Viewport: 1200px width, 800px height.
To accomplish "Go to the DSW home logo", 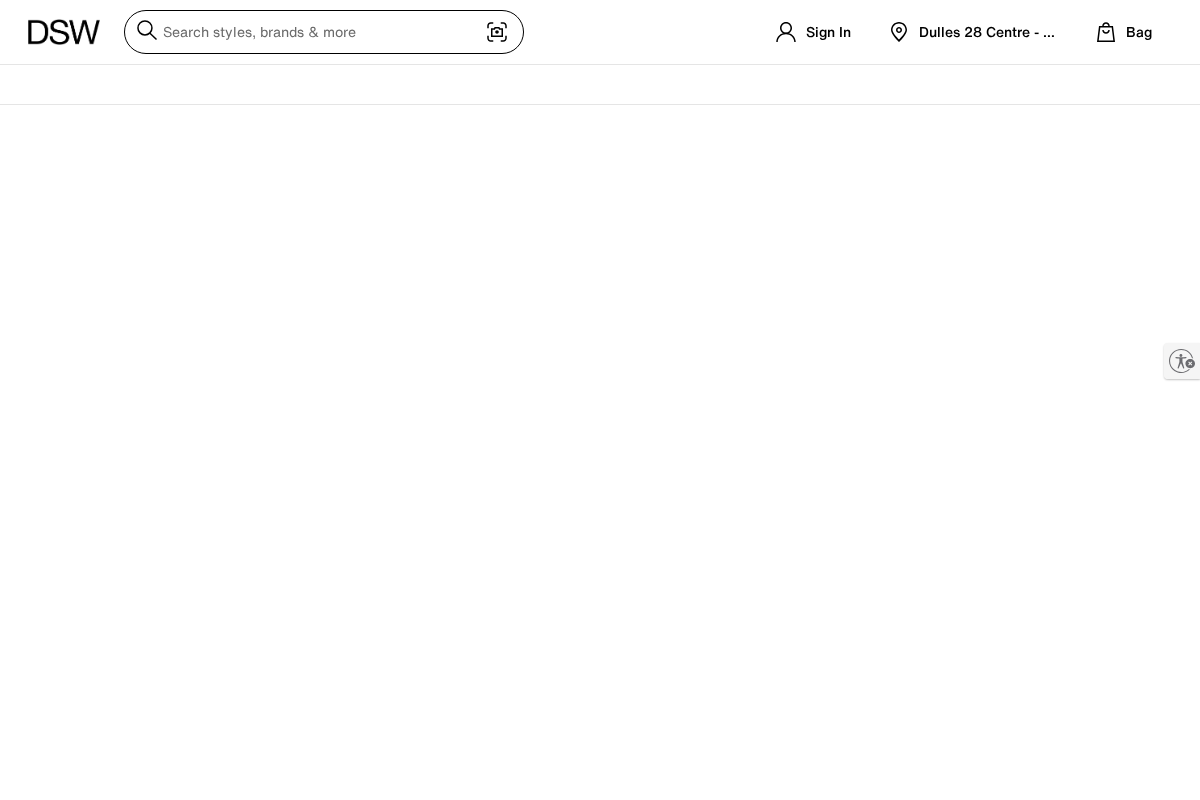I will (x=64, y=32).
